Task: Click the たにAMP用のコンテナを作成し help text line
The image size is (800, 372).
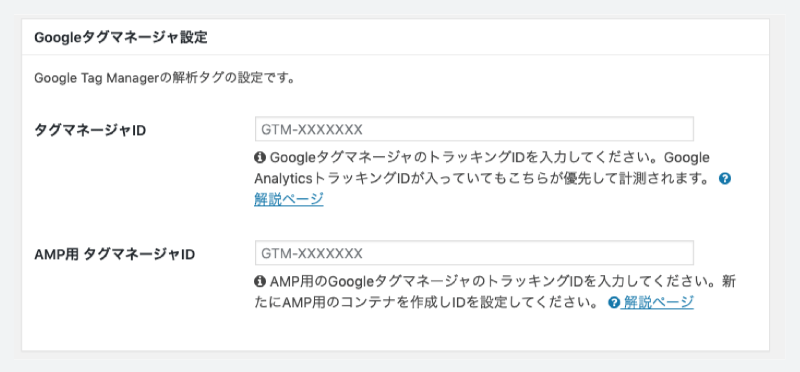Action: (426, 303)
